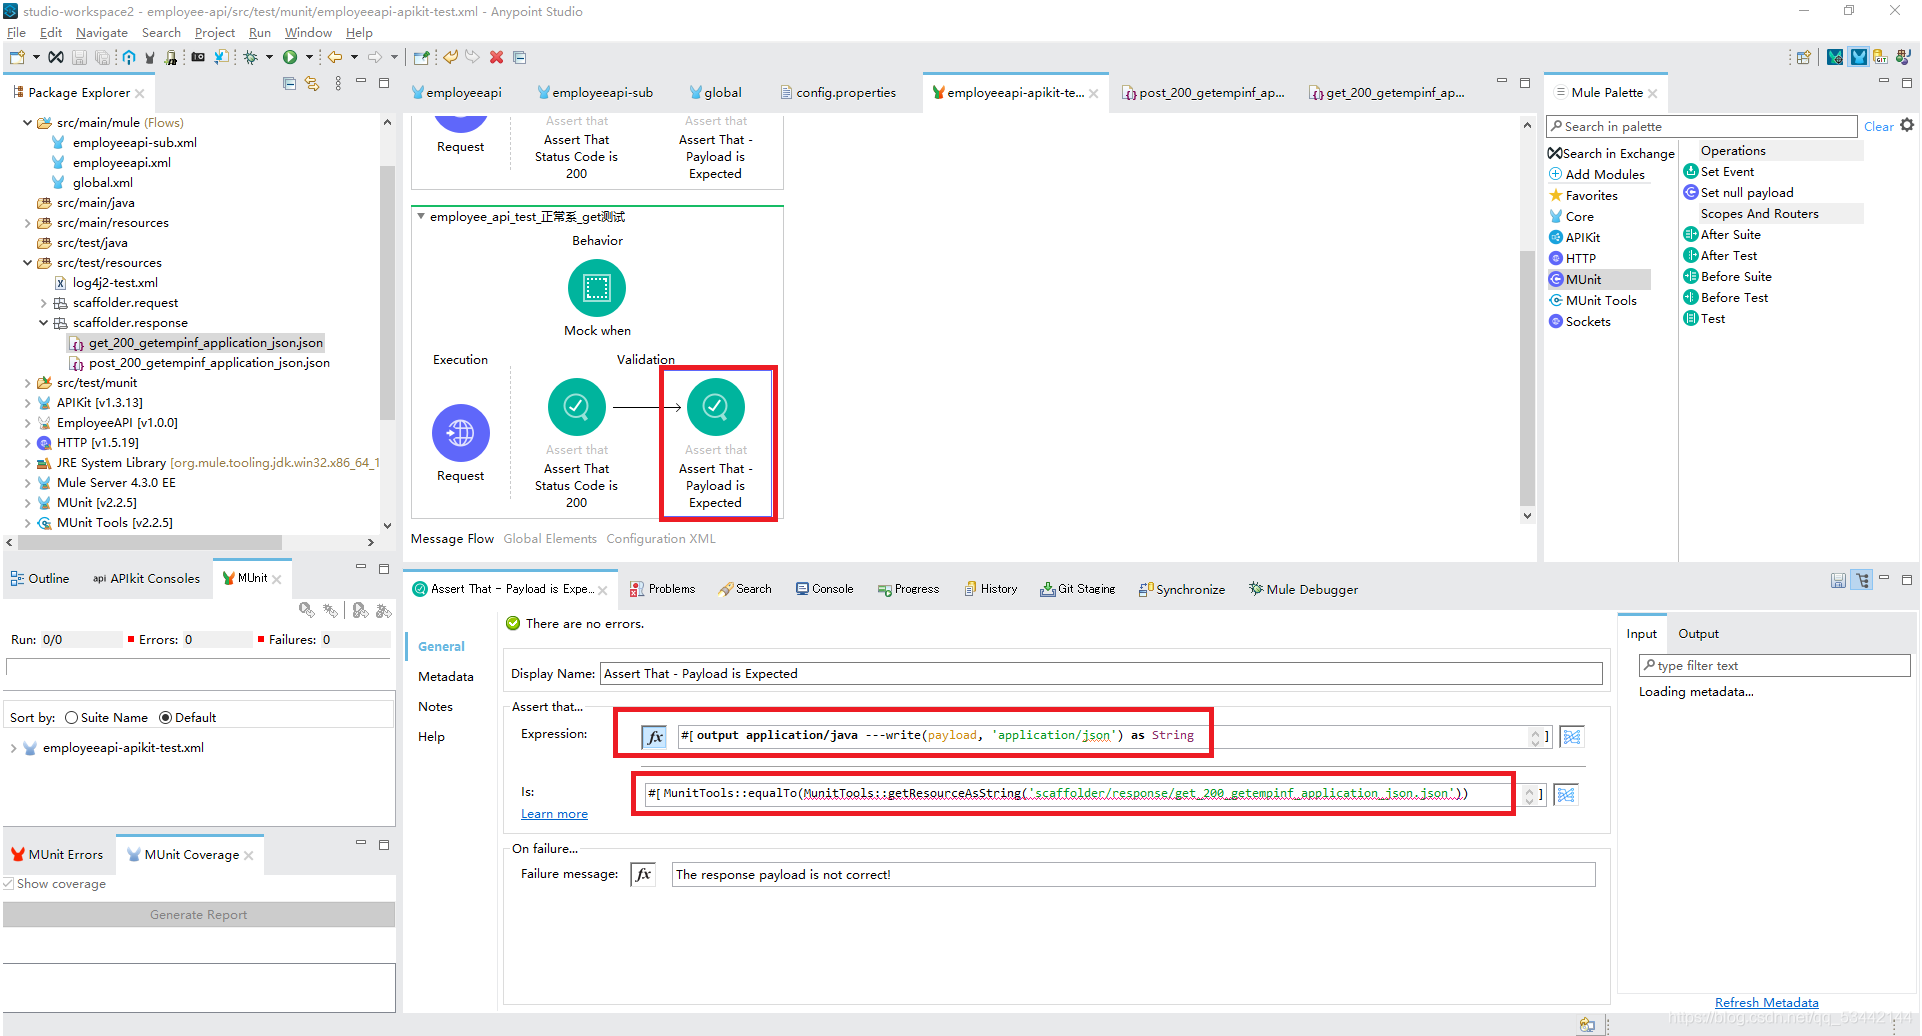Open the Mule Palette settings gear
The width and height of the screenshot is (1922, 1036).
pyautogui.click(x=1907, y=125)
